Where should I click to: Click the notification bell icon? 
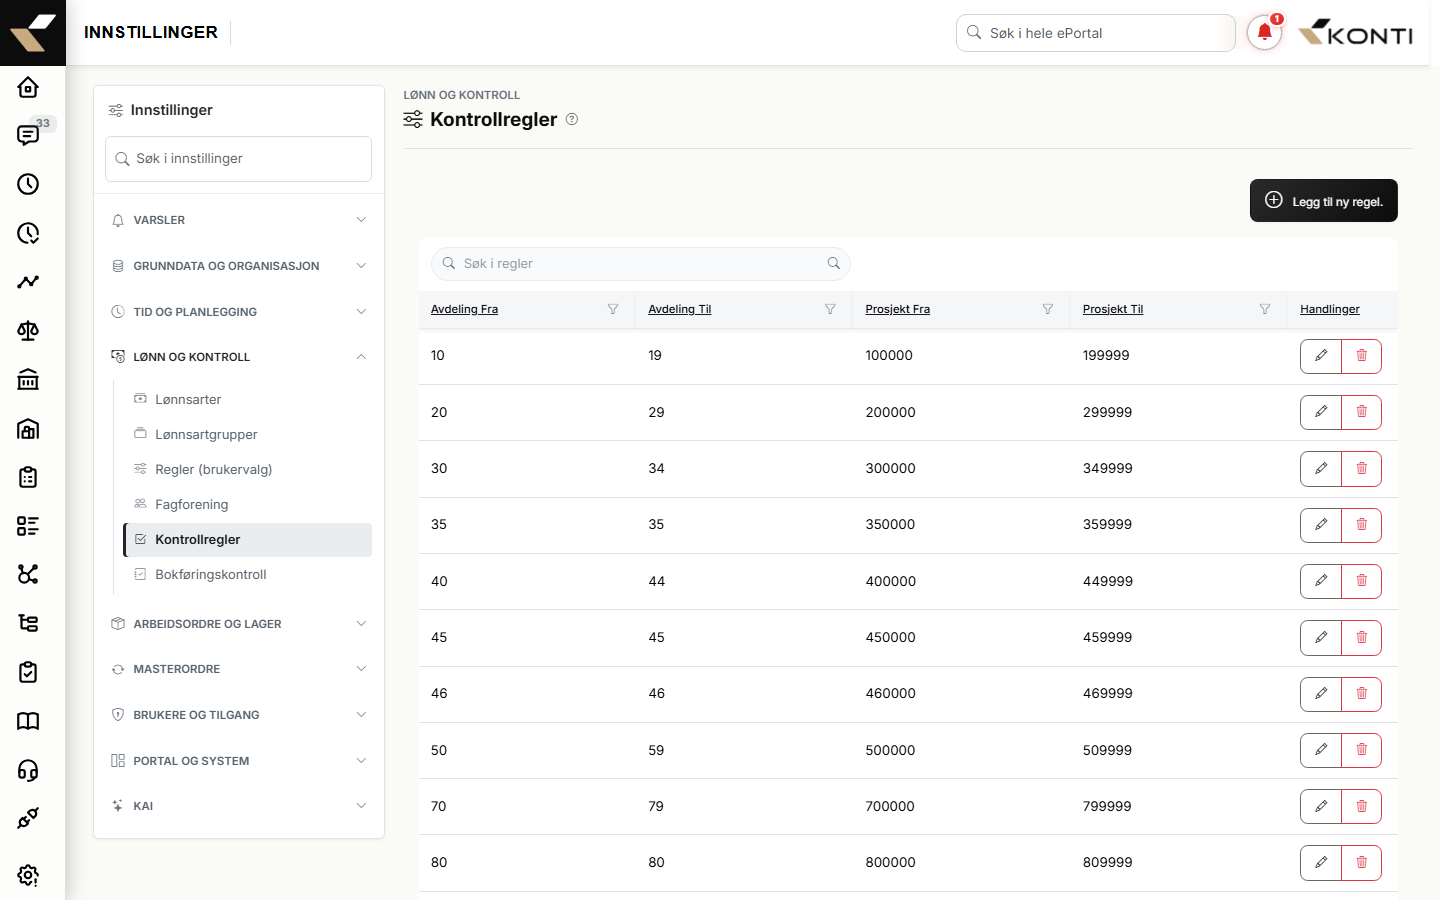pos(1264,32)
